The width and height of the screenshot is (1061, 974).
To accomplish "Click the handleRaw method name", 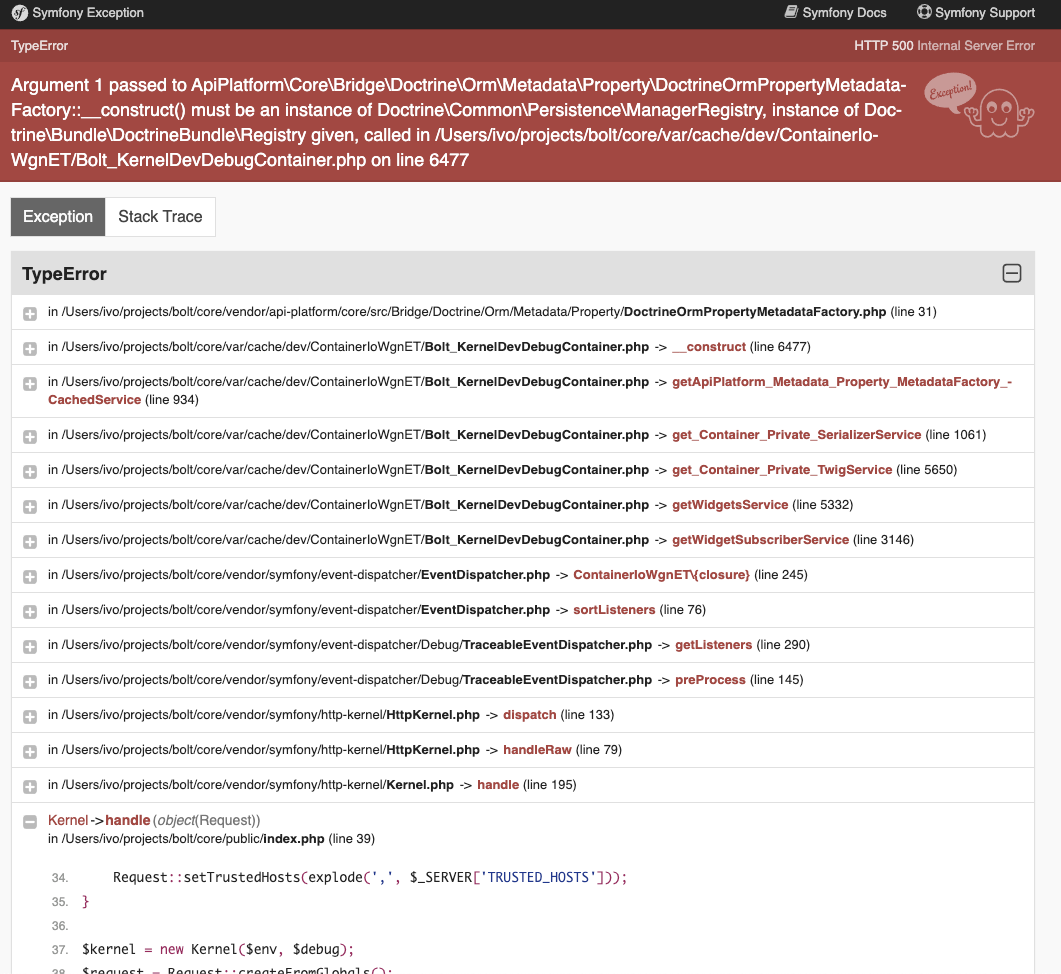I will 537,750.
